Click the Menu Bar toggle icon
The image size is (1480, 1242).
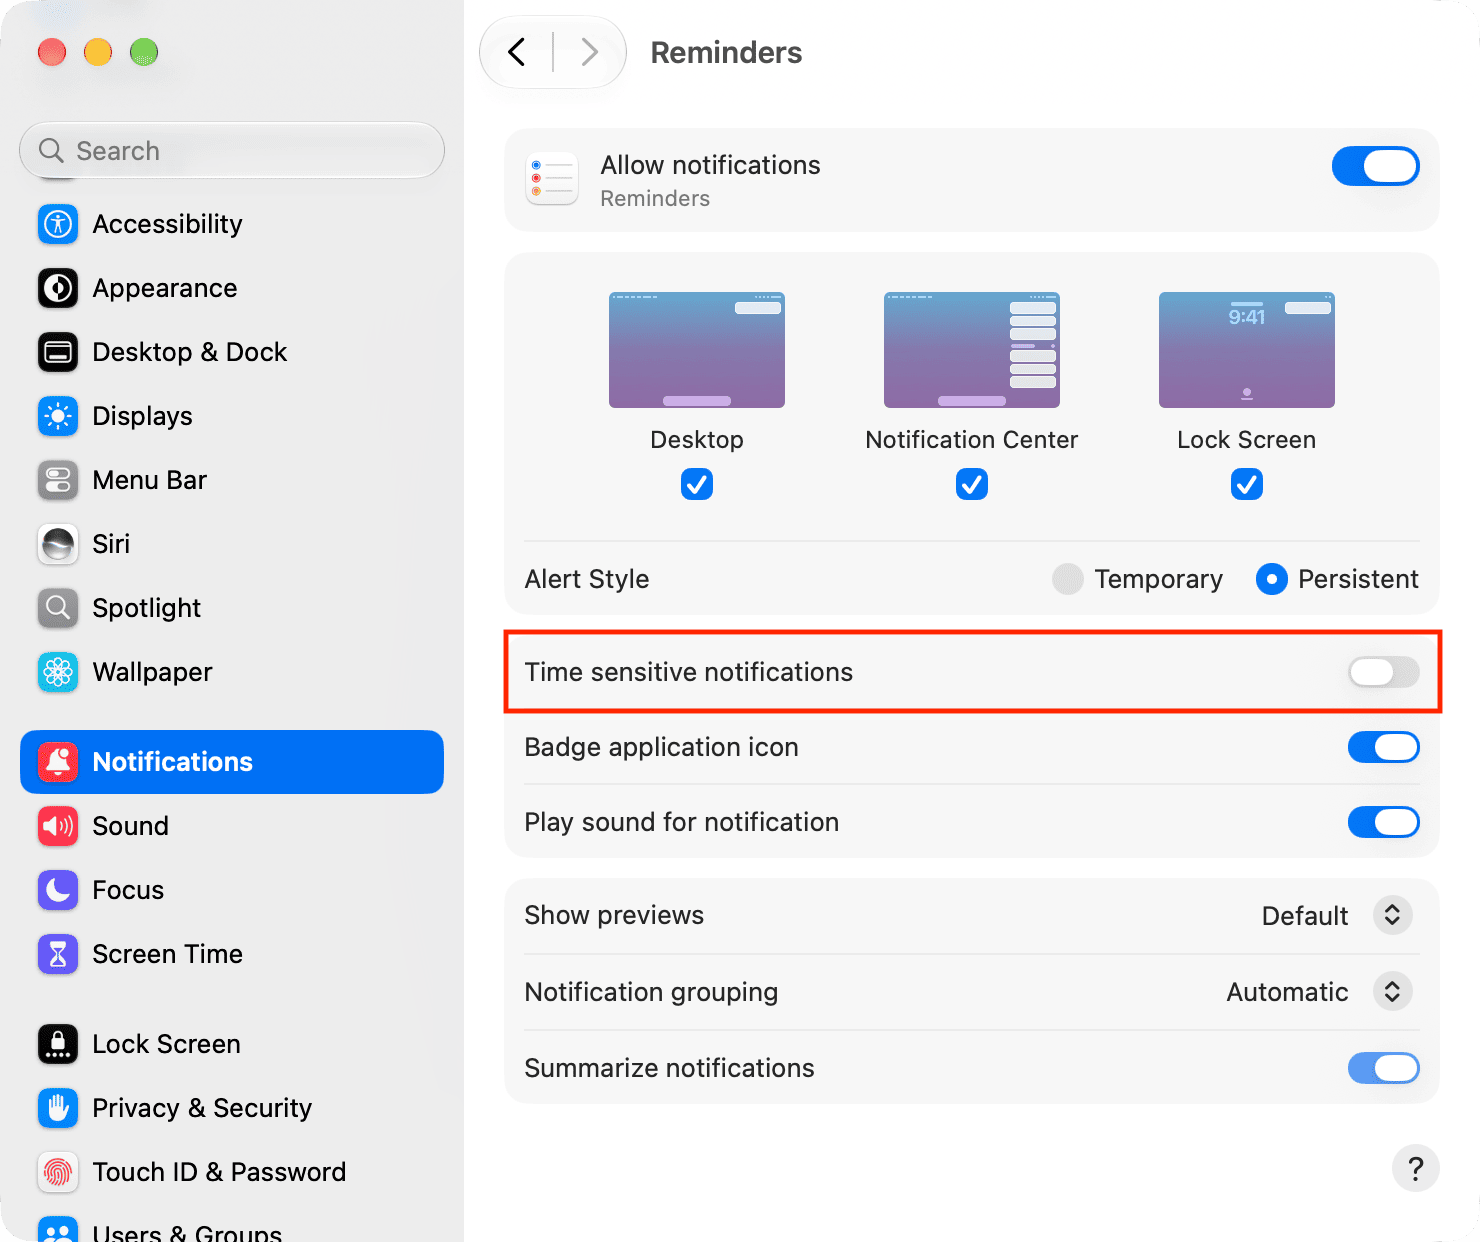point(58,480)
